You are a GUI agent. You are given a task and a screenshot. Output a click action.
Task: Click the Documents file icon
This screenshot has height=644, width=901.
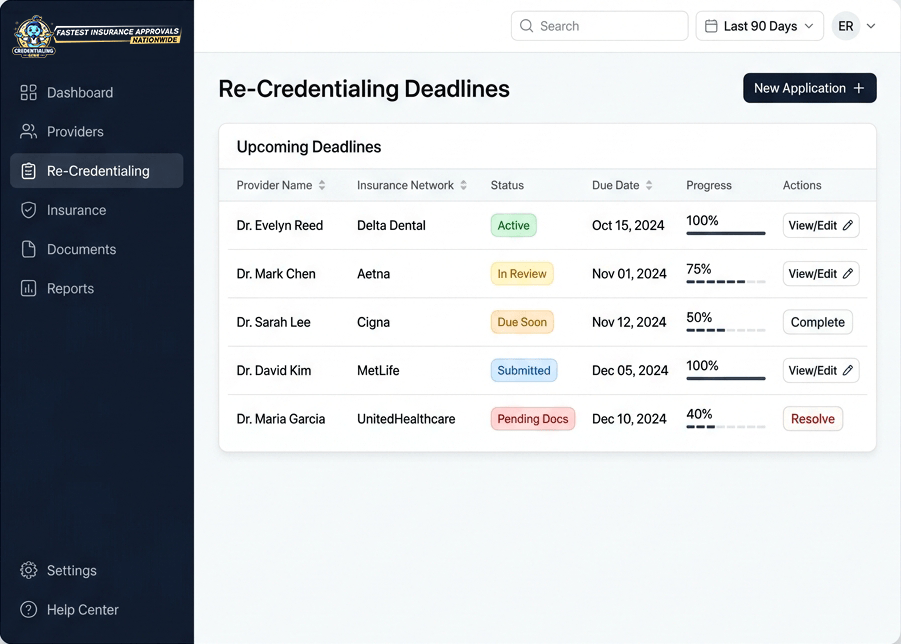[28, 249]
